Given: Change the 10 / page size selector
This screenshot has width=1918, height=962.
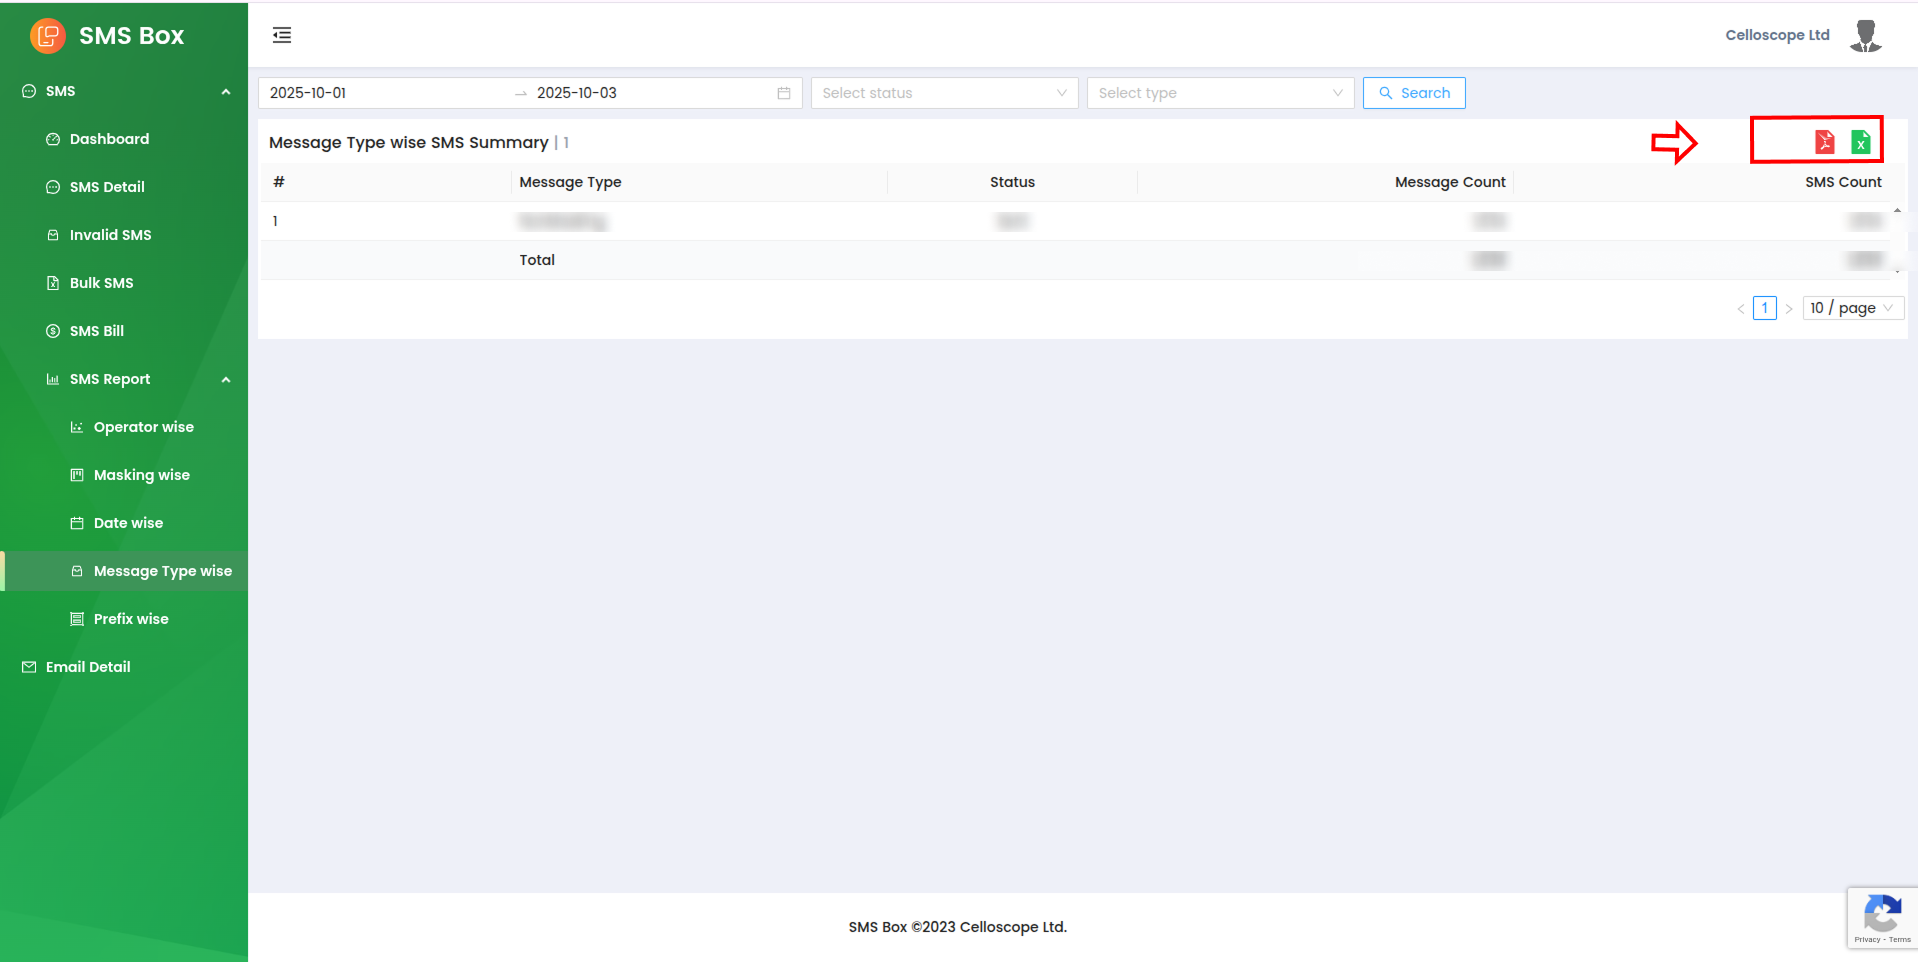Looking at the screenshot, I should click(x=1852, y=308).
